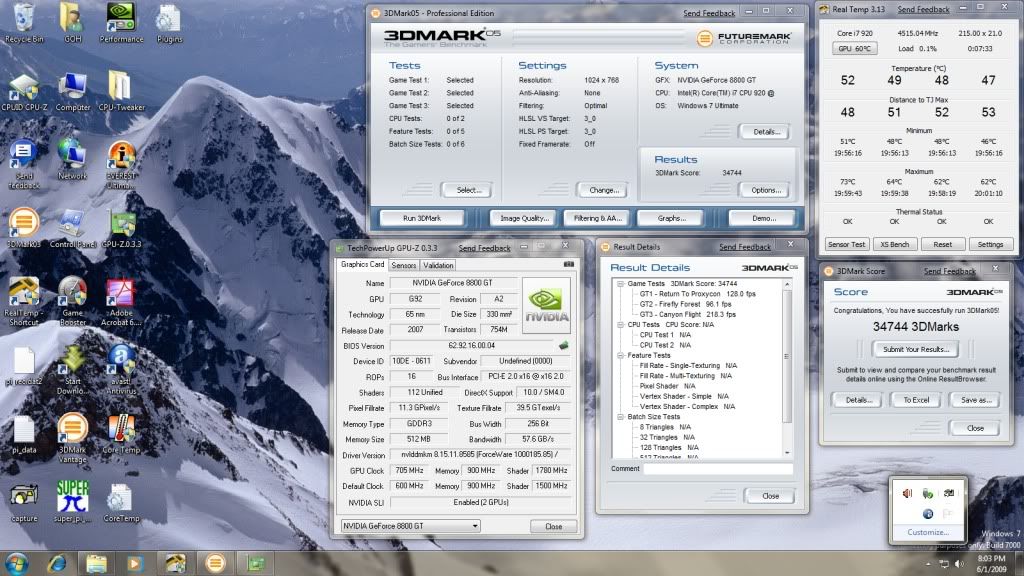Switch to the Validation tab in GPU-Z
This screenshot has height=576, width=1024.
[438, 265]
